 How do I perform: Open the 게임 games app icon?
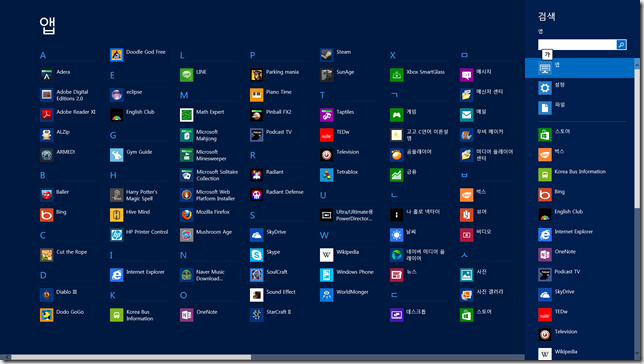(397, 115)
